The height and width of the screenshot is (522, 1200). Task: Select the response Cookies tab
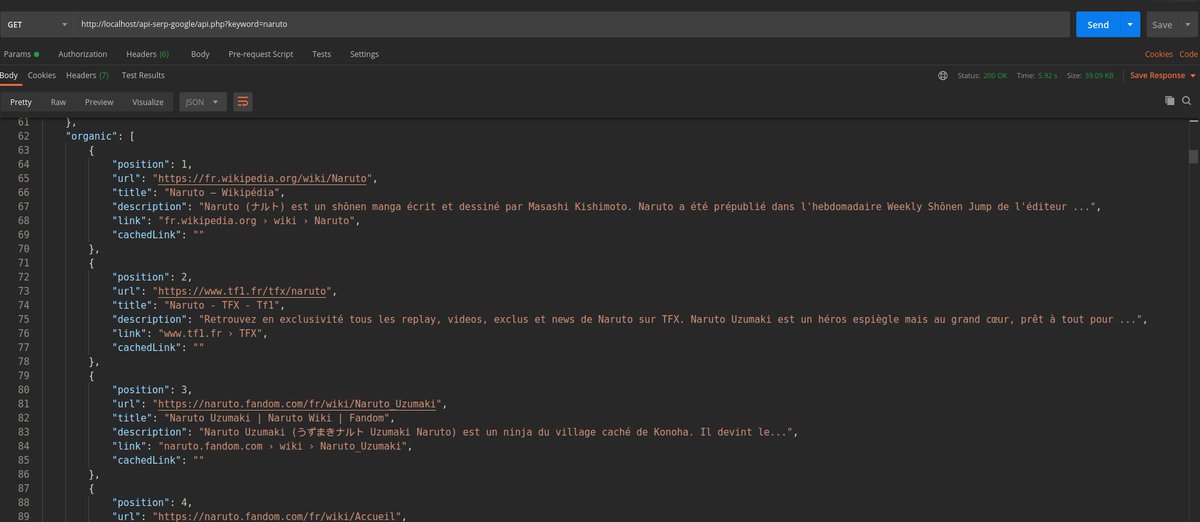coord(42,76)
